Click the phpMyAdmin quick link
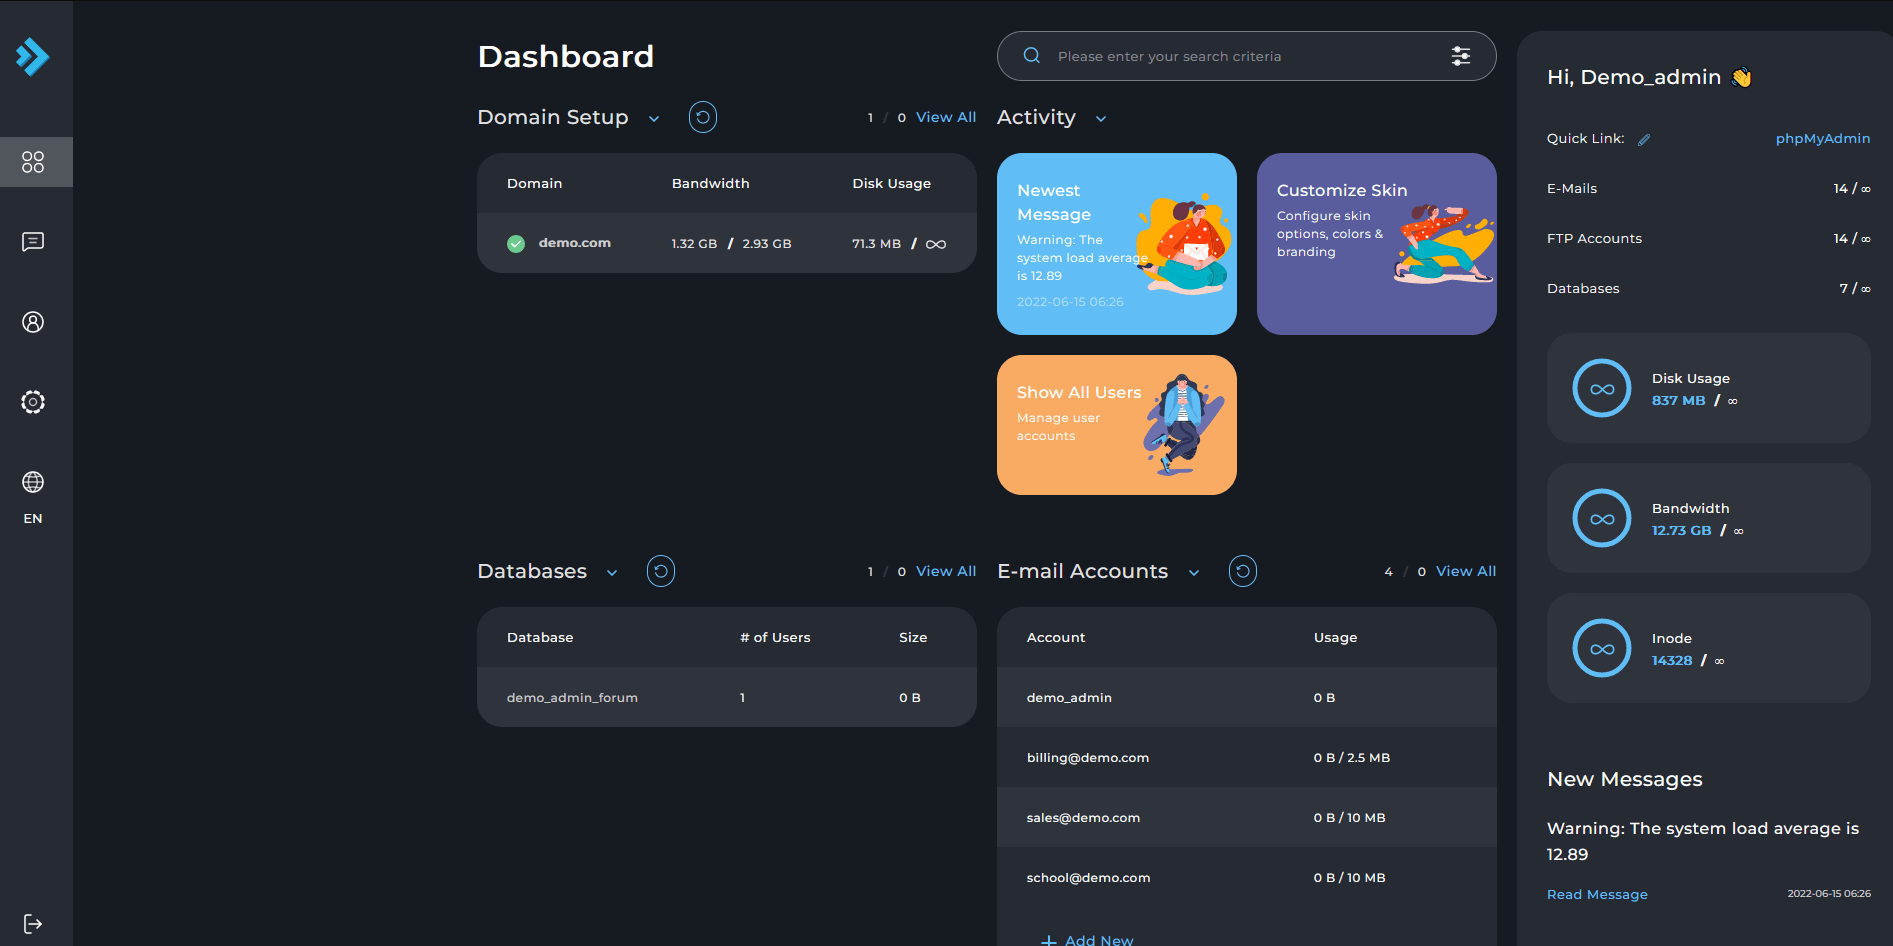1893x946 pixels. [1822, 139]
